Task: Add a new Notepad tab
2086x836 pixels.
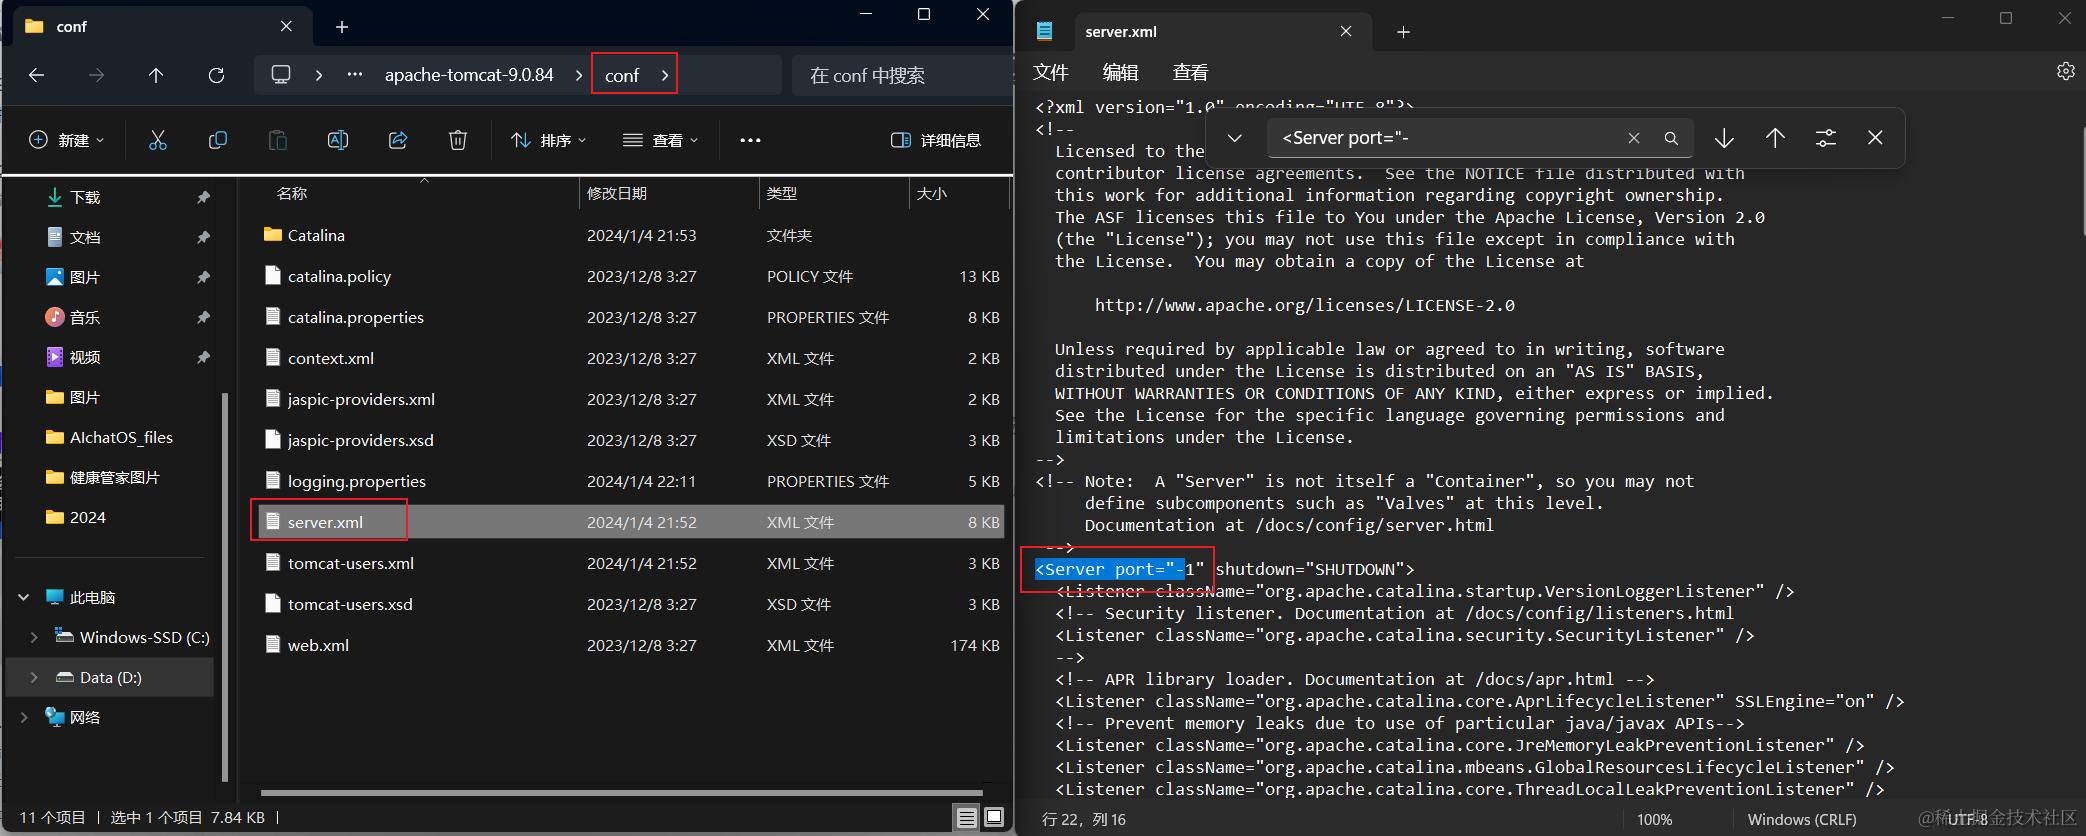Action: [x=1403, y=32]
